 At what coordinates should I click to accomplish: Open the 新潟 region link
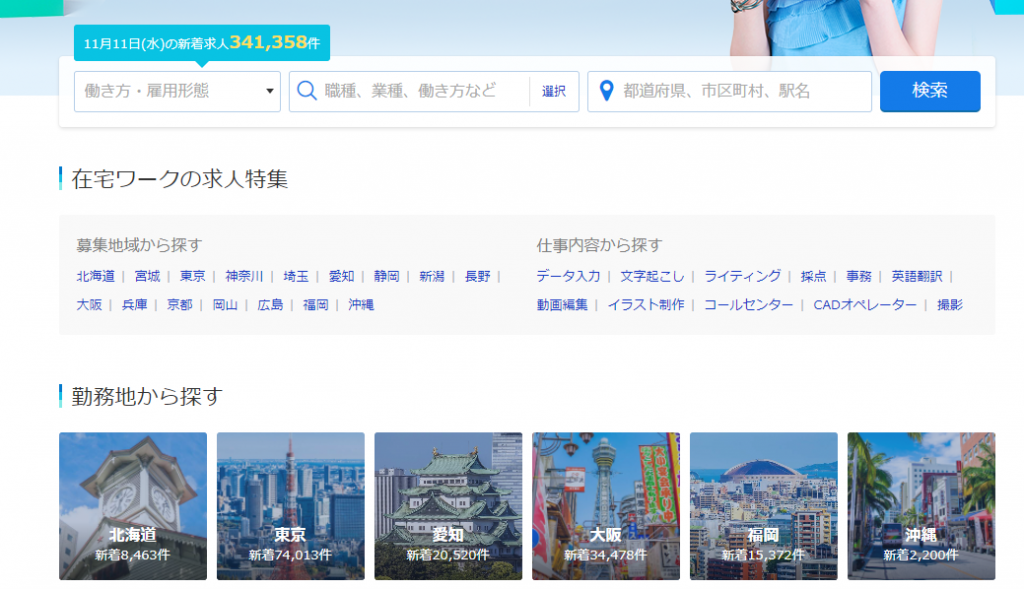432,276
